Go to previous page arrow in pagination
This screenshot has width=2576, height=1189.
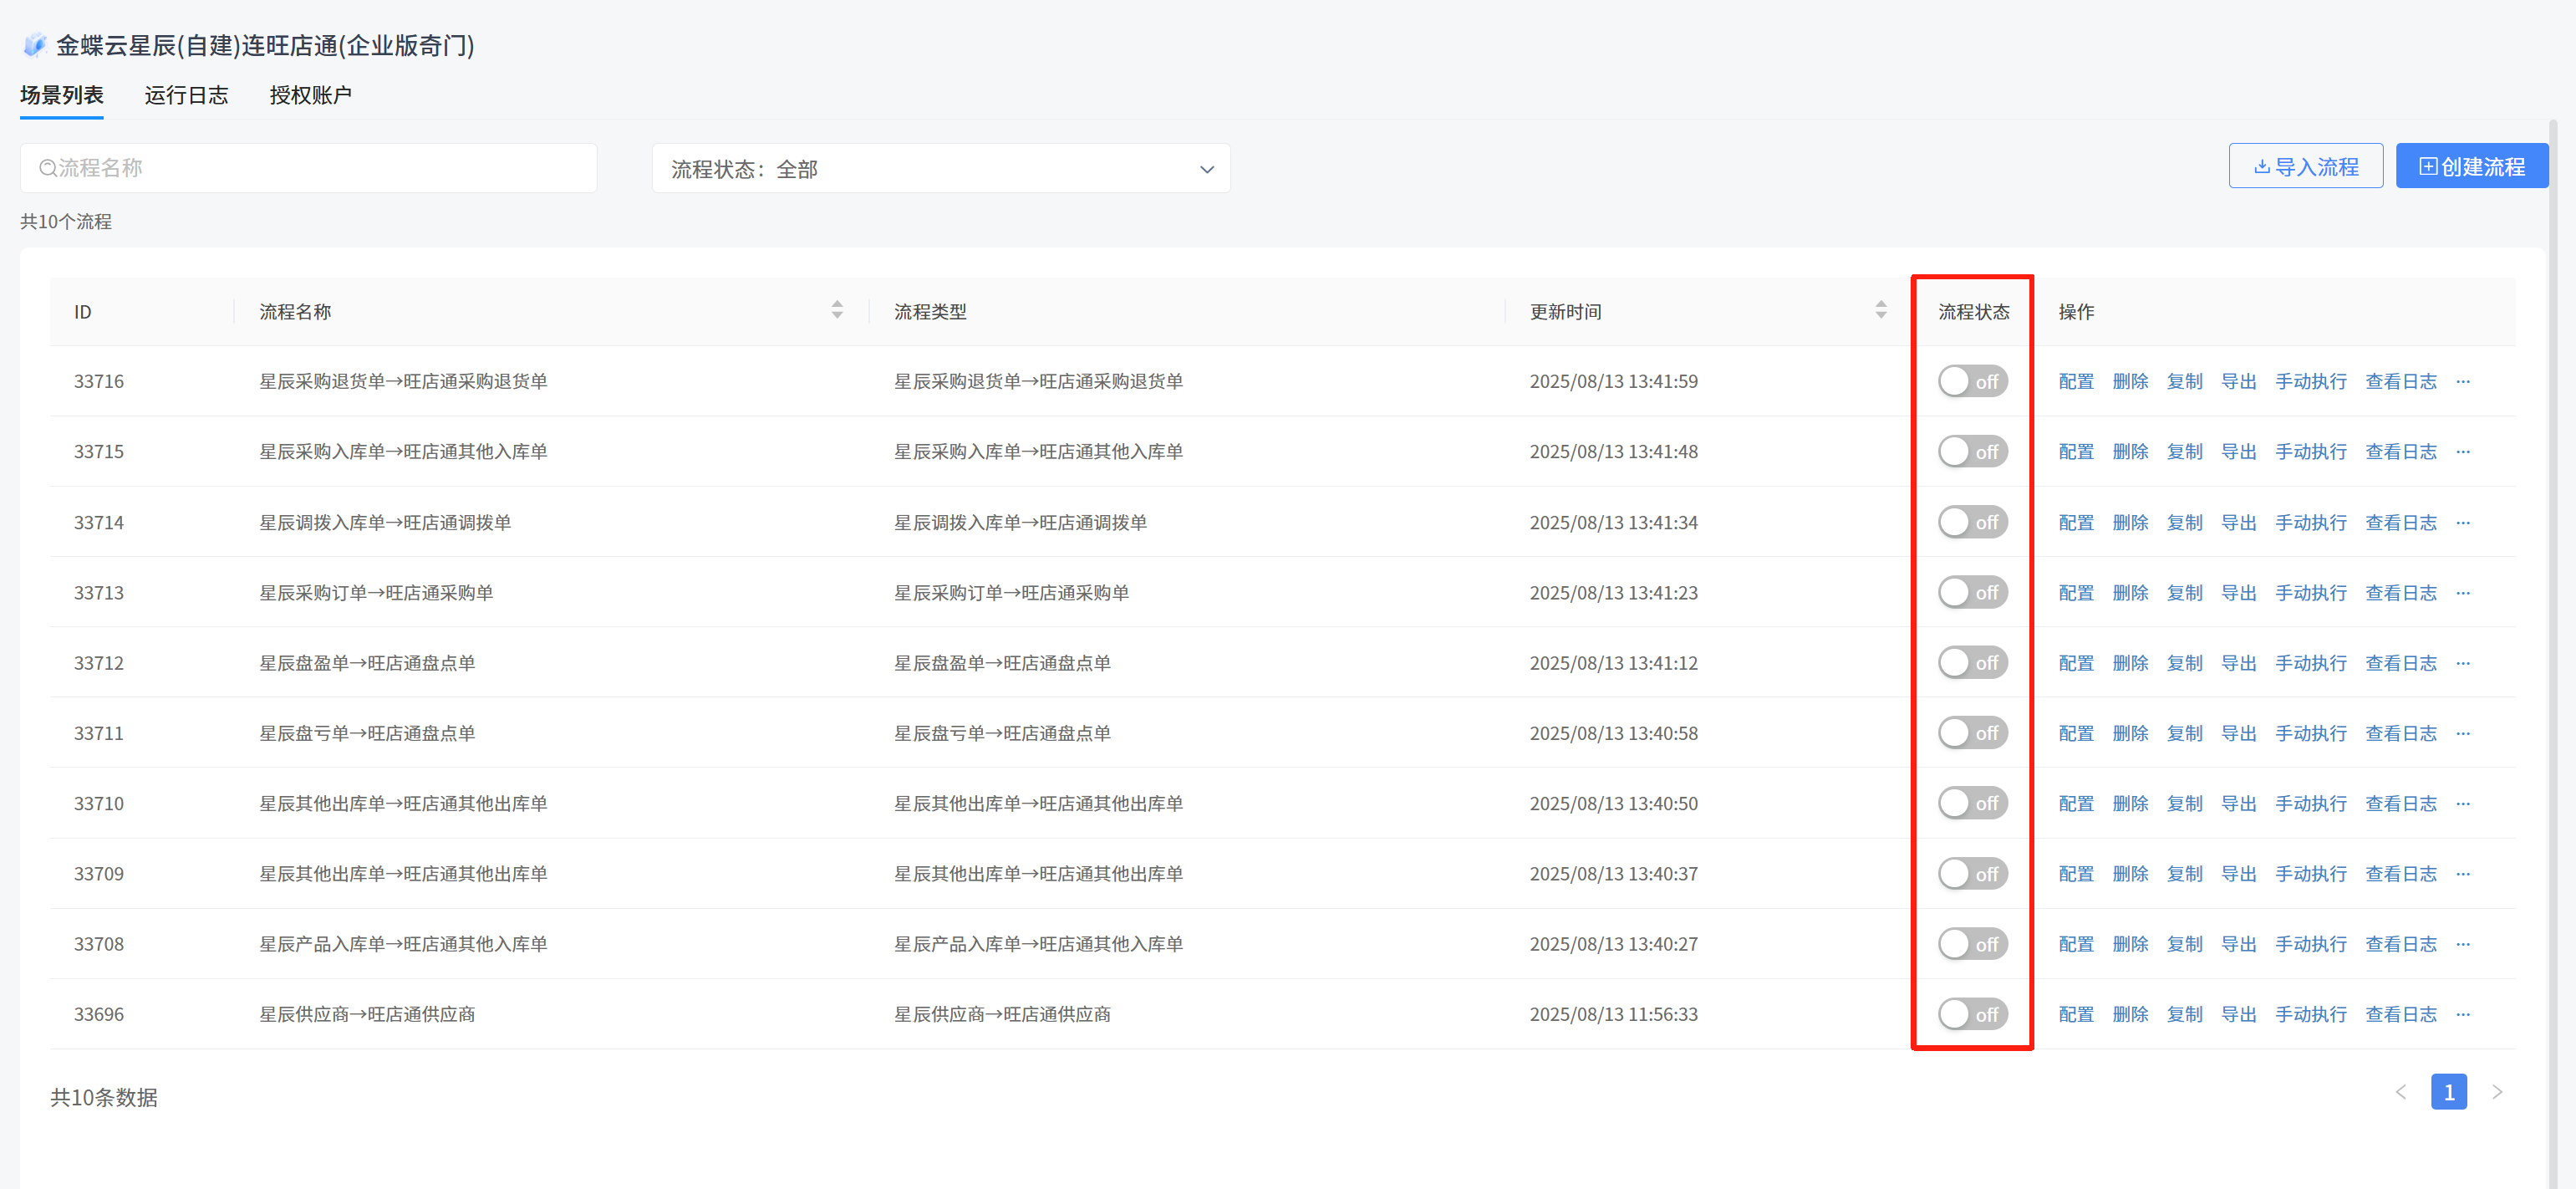tap(2400, 1092)
